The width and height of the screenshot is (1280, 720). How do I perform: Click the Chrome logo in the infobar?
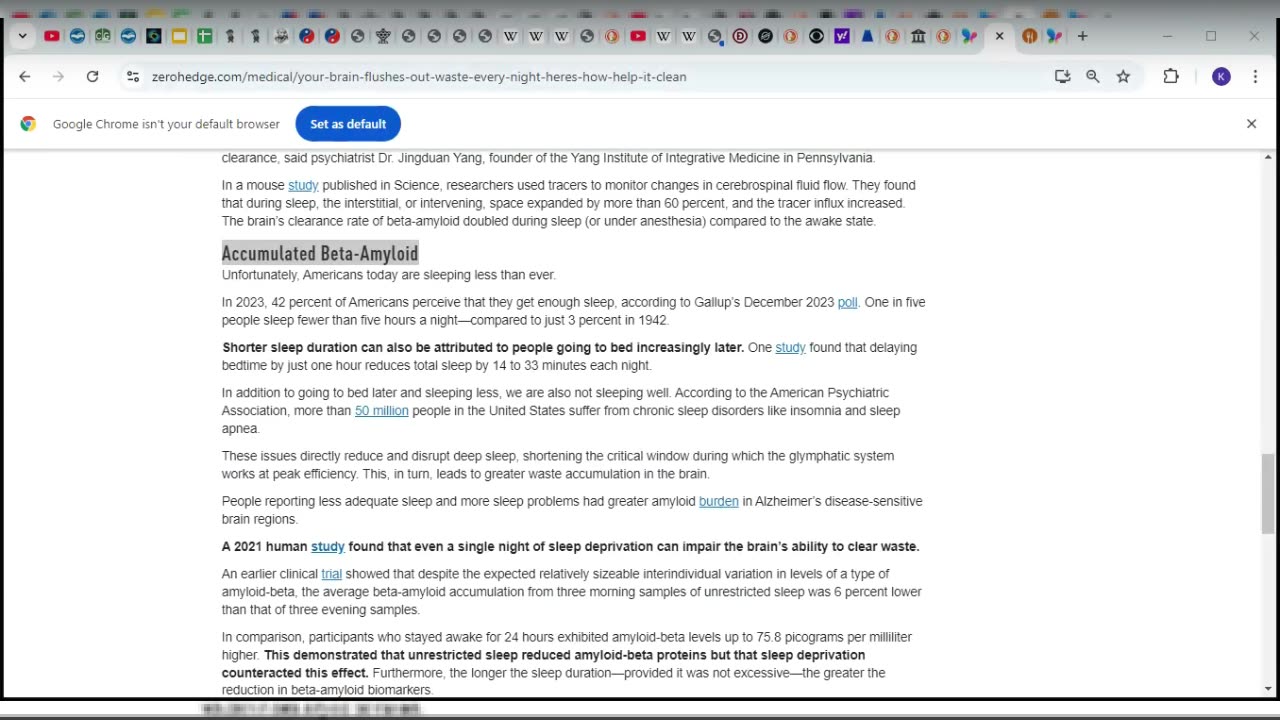click(28, 124)
